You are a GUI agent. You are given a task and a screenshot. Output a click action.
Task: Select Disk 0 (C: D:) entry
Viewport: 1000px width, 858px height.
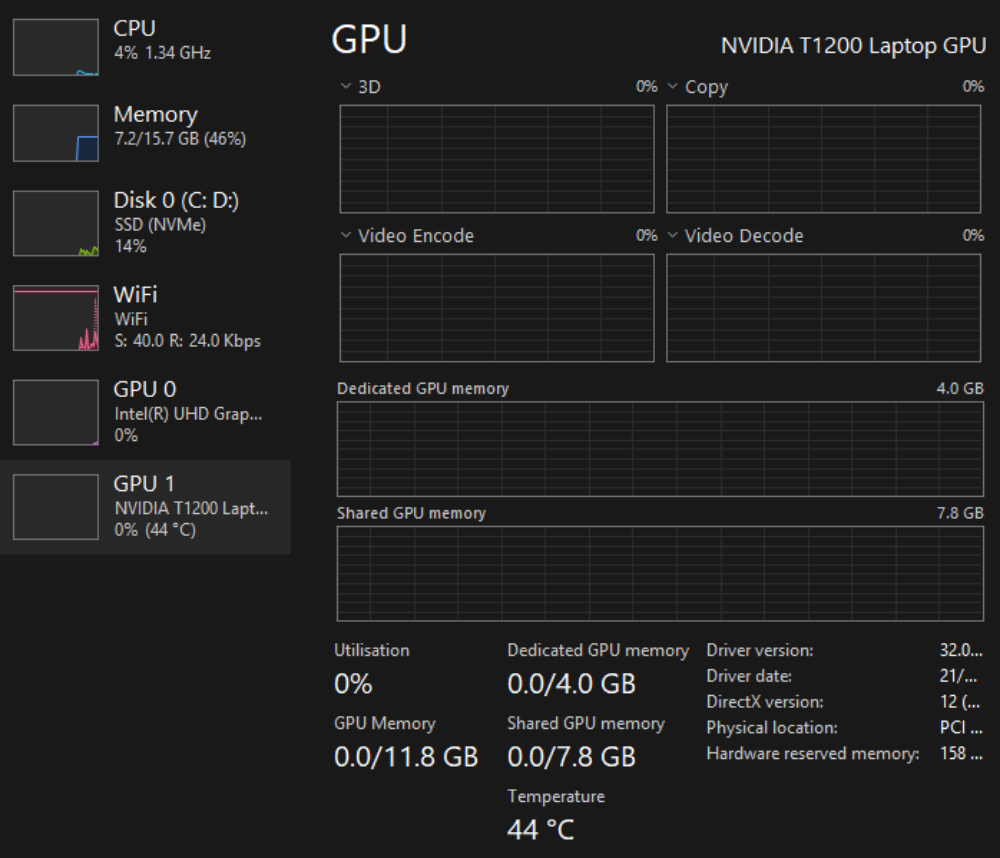[145, 223]
